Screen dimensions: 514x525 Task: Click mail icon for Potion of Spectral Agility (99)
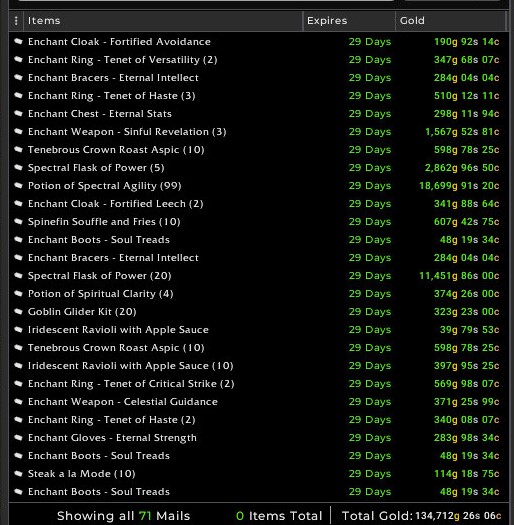[18, 185]
